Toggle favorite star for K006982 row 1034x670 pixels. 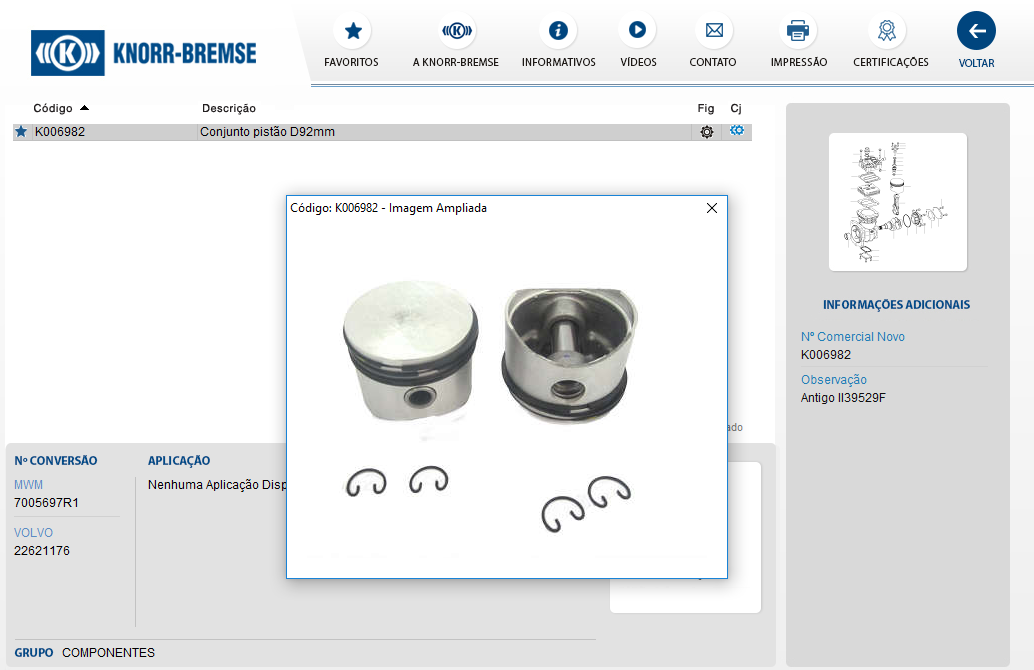point(21,132)
